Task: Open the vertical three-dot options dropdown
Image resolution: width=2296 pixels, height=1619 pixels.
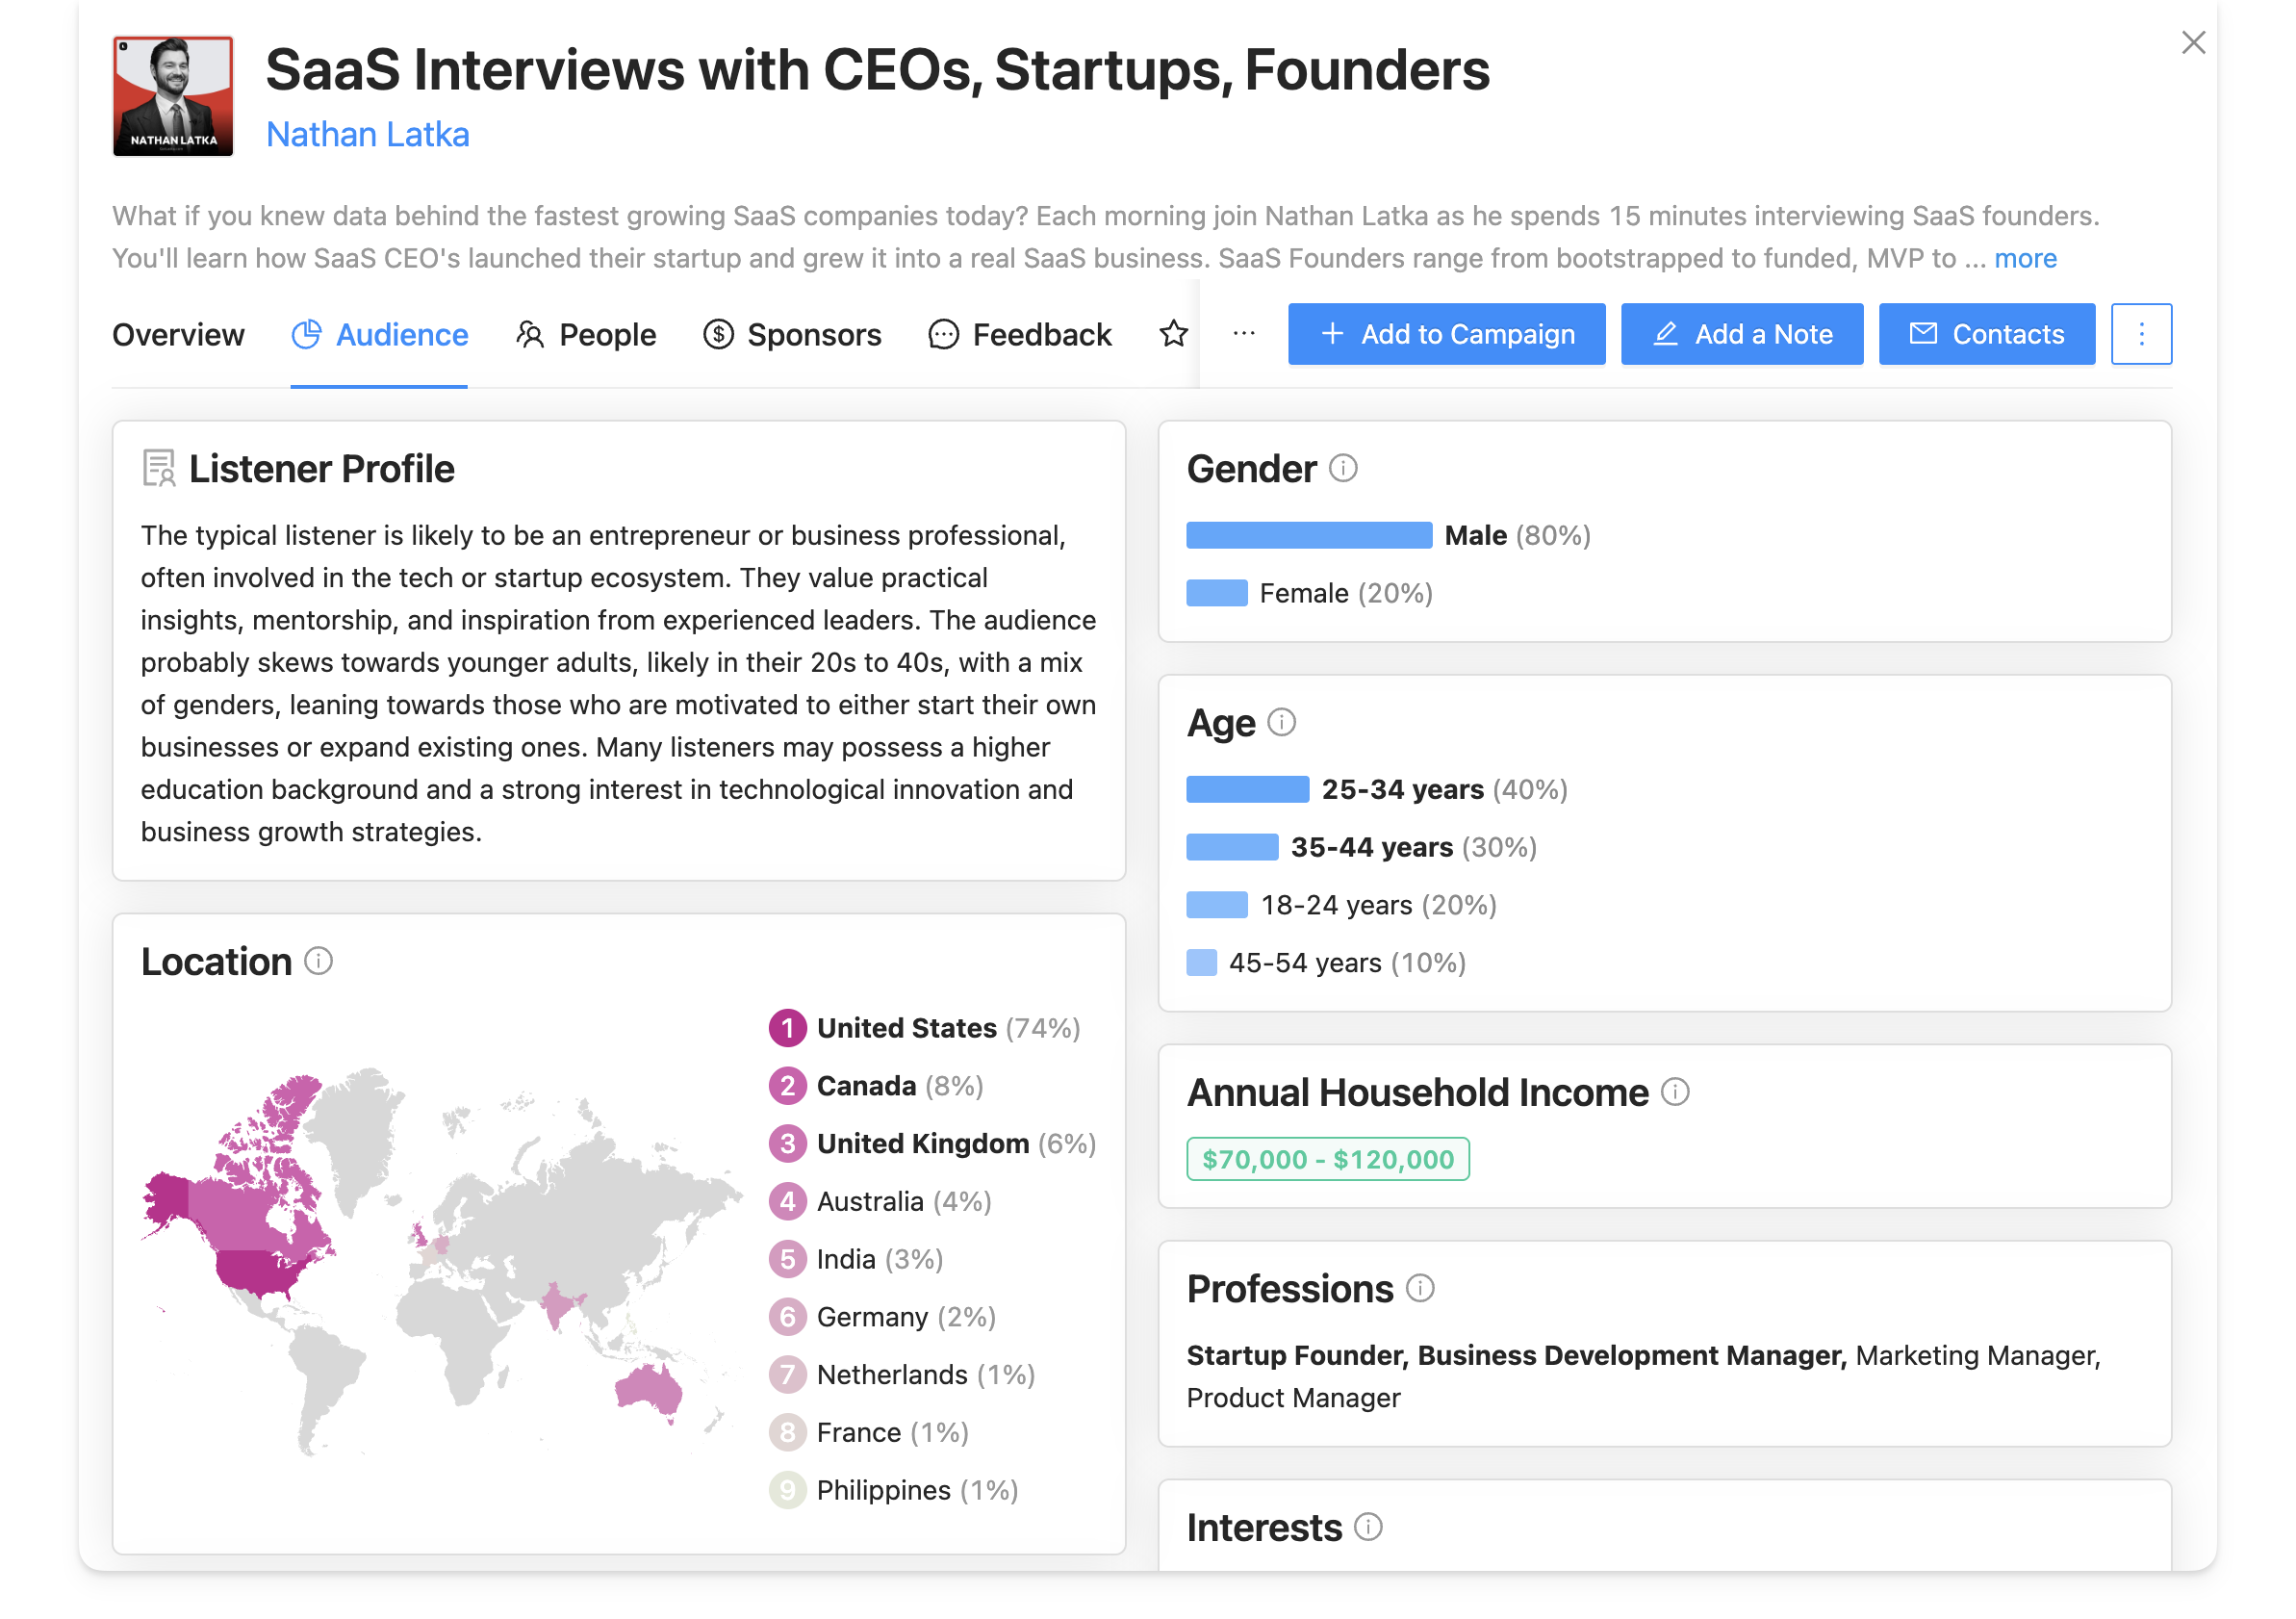Action: click(2141, 334)
